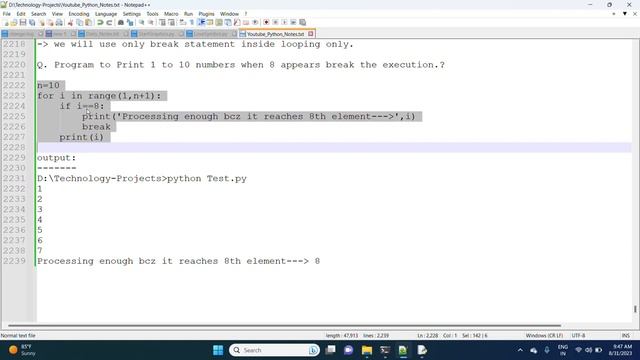The image size is (640, 360).
Task: Open the View menu
Action: click(x=57, y=14)
